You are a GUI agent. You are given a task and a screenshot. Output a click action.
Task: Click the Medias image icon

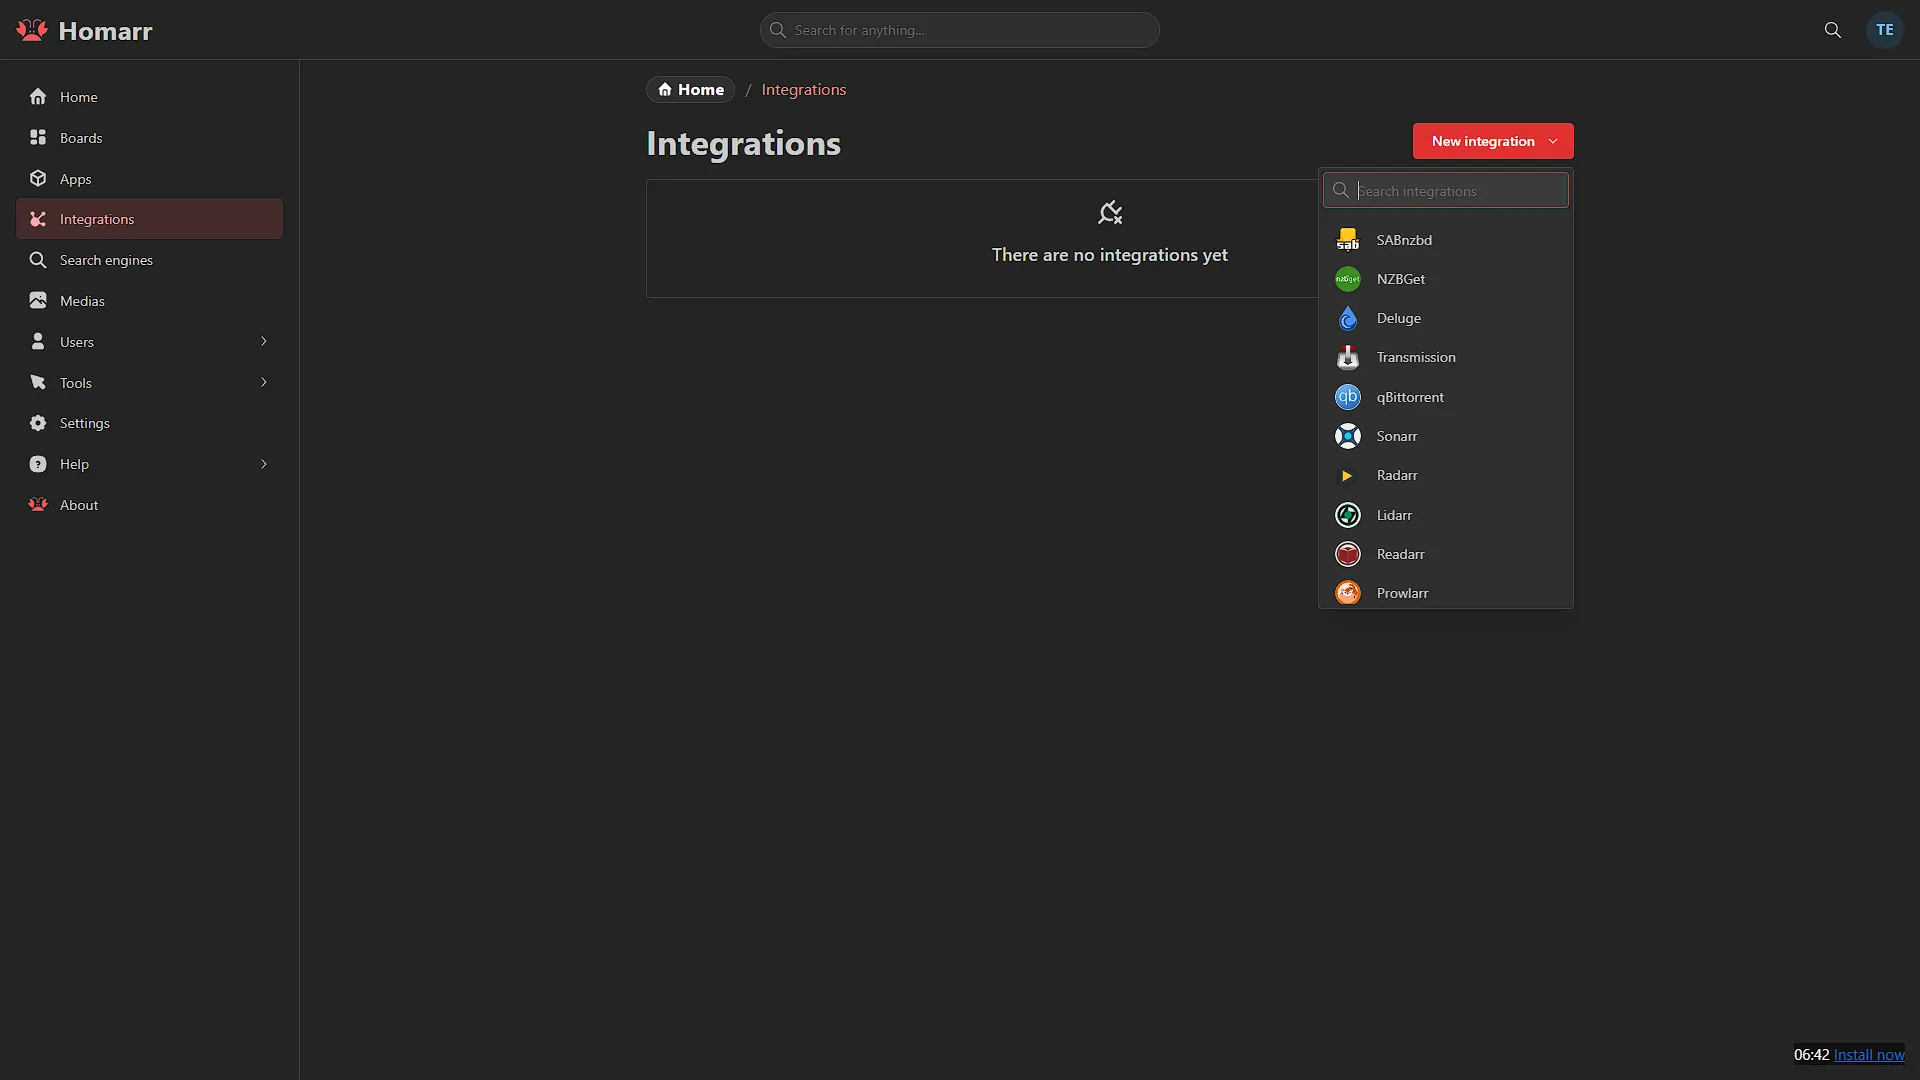(x=38, y=301)
